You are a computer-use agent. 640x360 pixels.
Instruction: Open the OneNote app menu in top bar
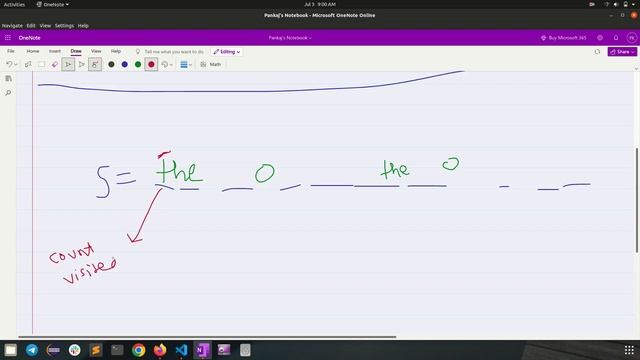pos(53,4)
